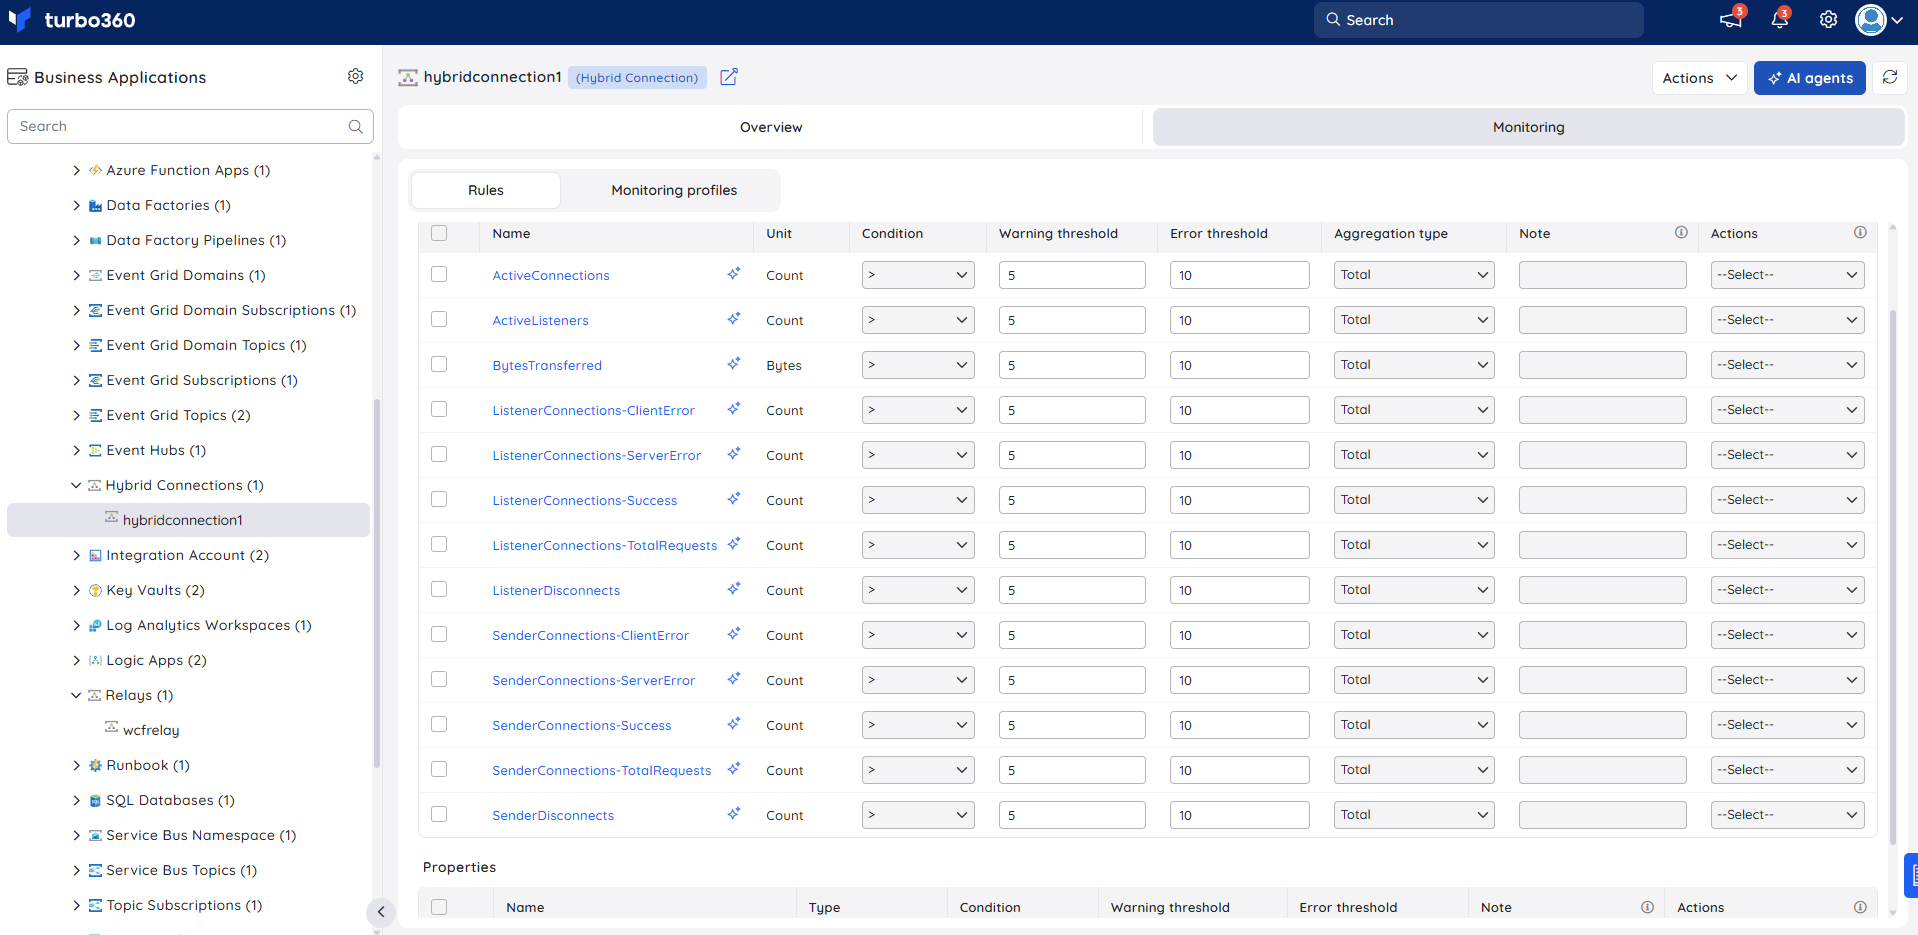Click the turbo360 logo
This screenshot has height=935, width=1918.
[x=71, y=20]
